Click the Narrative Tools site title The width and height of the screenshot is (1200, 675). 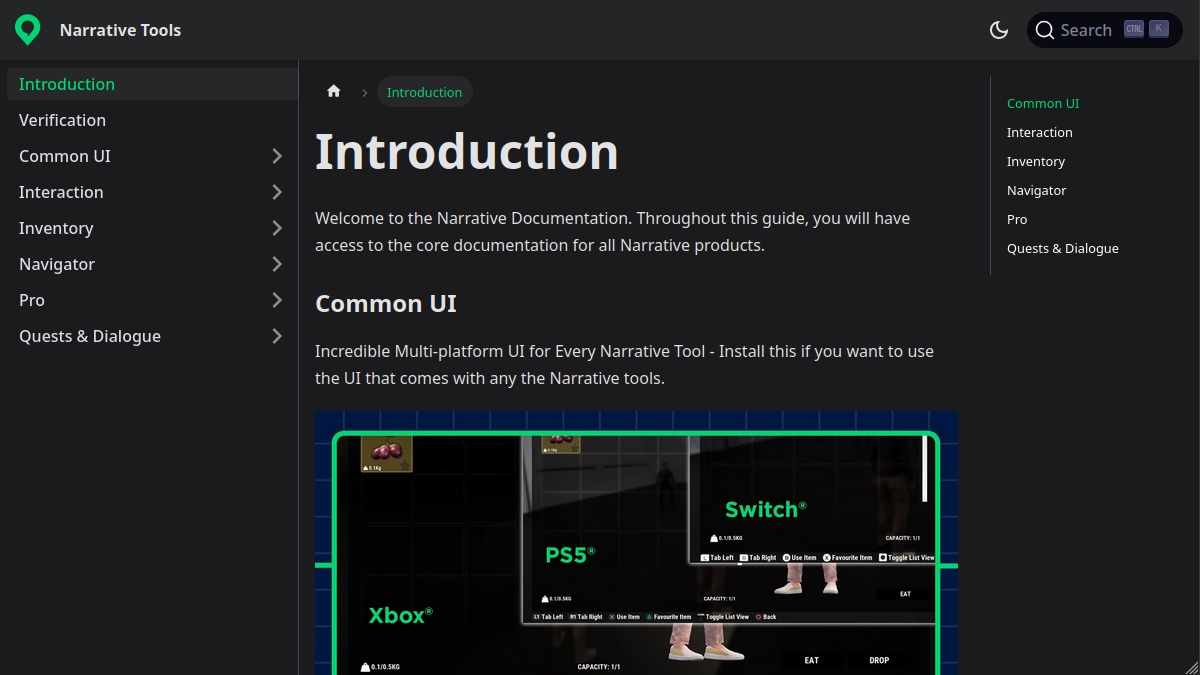click(120, 30)
